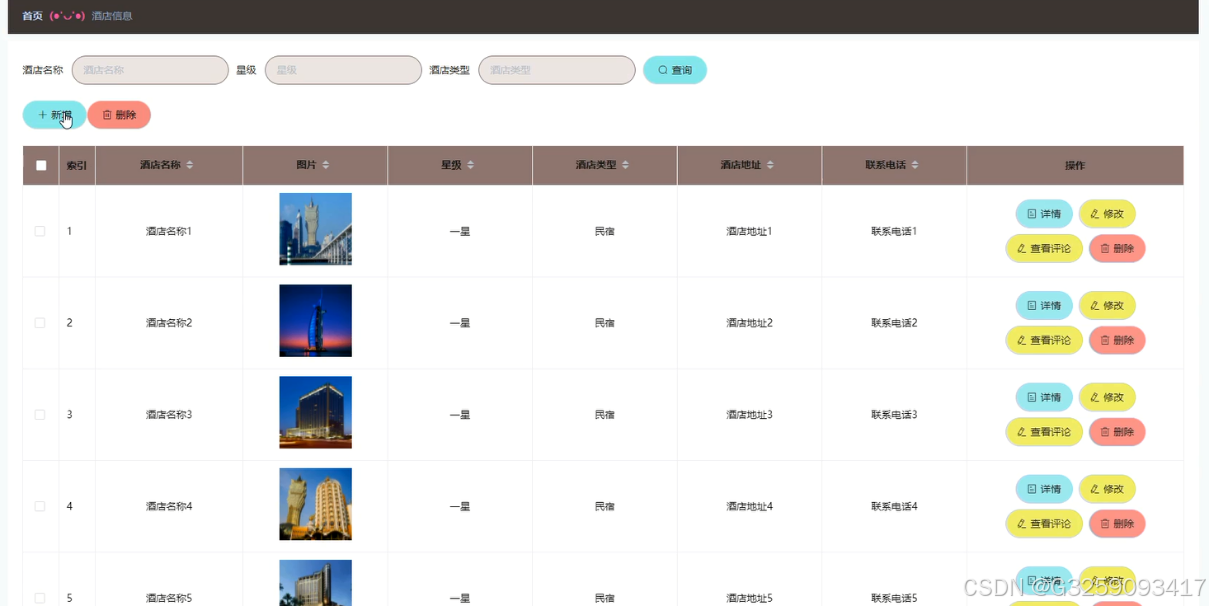
Task: Click 一星 rating cell in row 酒店名称2
Action: point(460,323)
